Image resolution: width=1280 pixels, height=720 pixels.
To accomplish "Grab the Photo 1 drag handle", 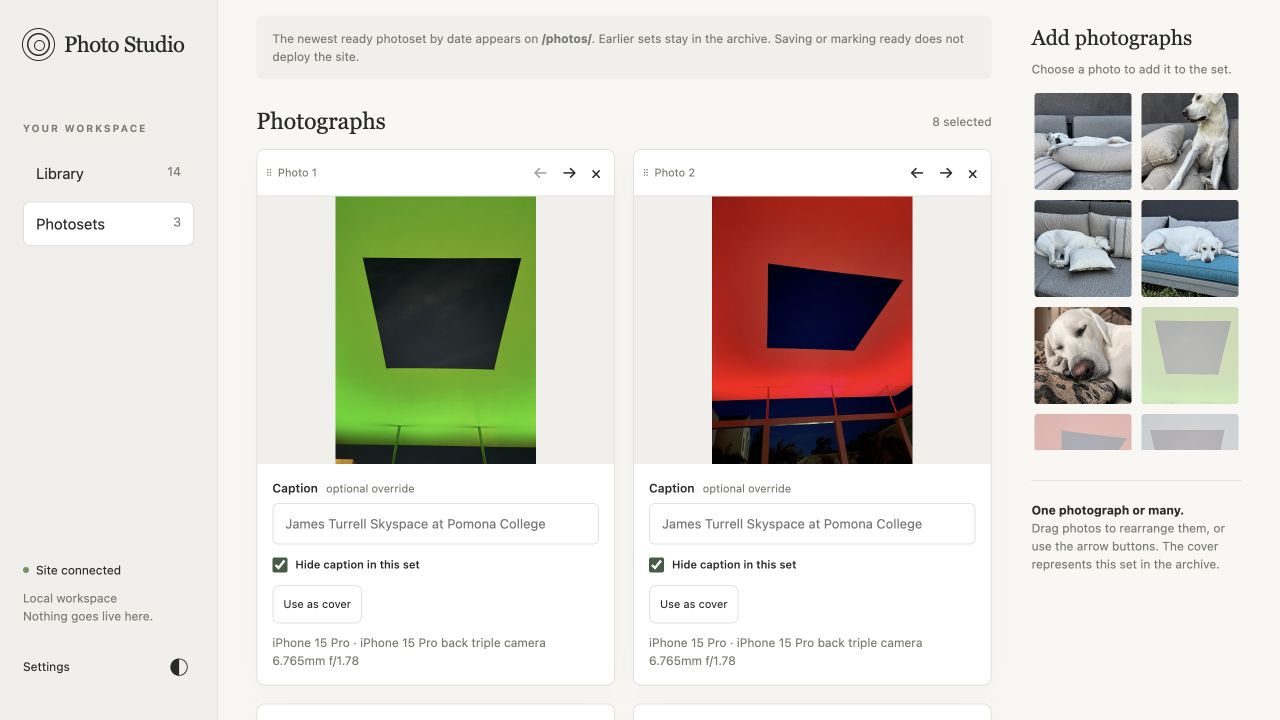I will pyautogui.click(x=269, y=173).
